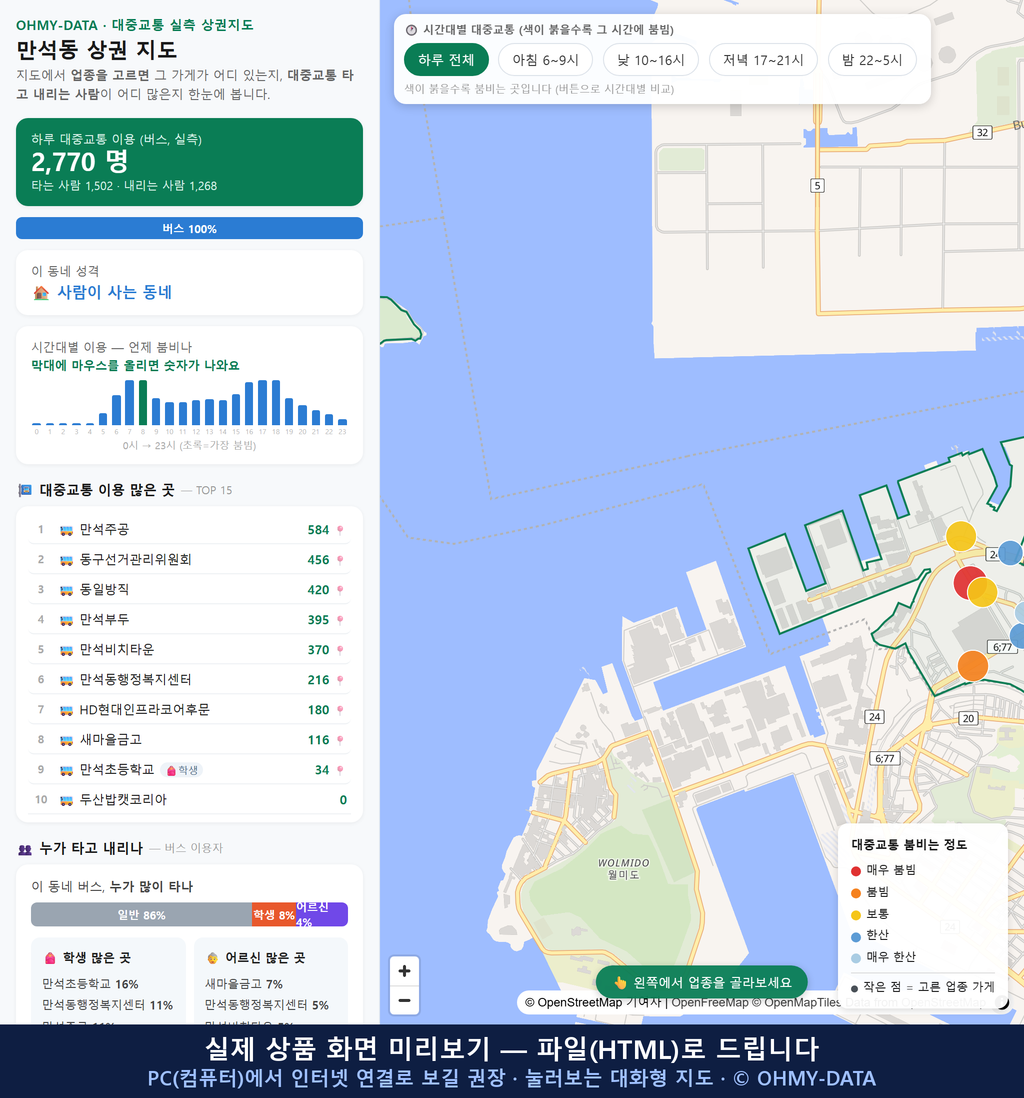The height and width of the screenshot is (1098, 1024).
Task: Open the 어르신 많은 곳 card
Action: point(271,980)
